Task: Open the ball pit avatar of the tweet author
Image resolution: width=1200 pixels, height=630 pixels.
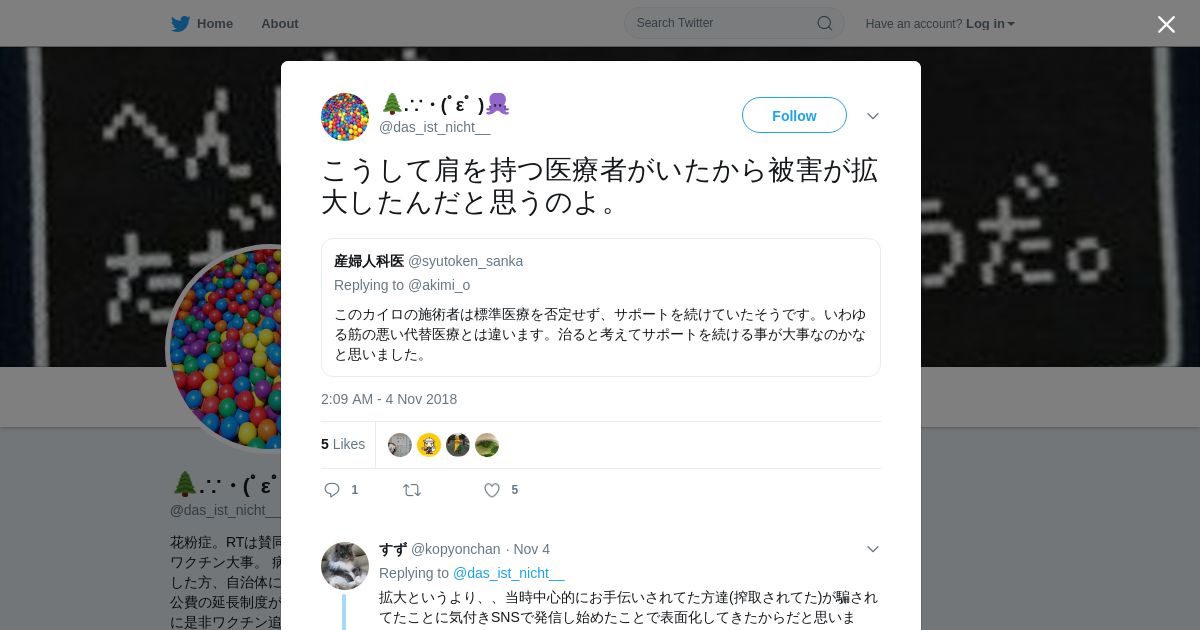Action: [x=345, y=117]
